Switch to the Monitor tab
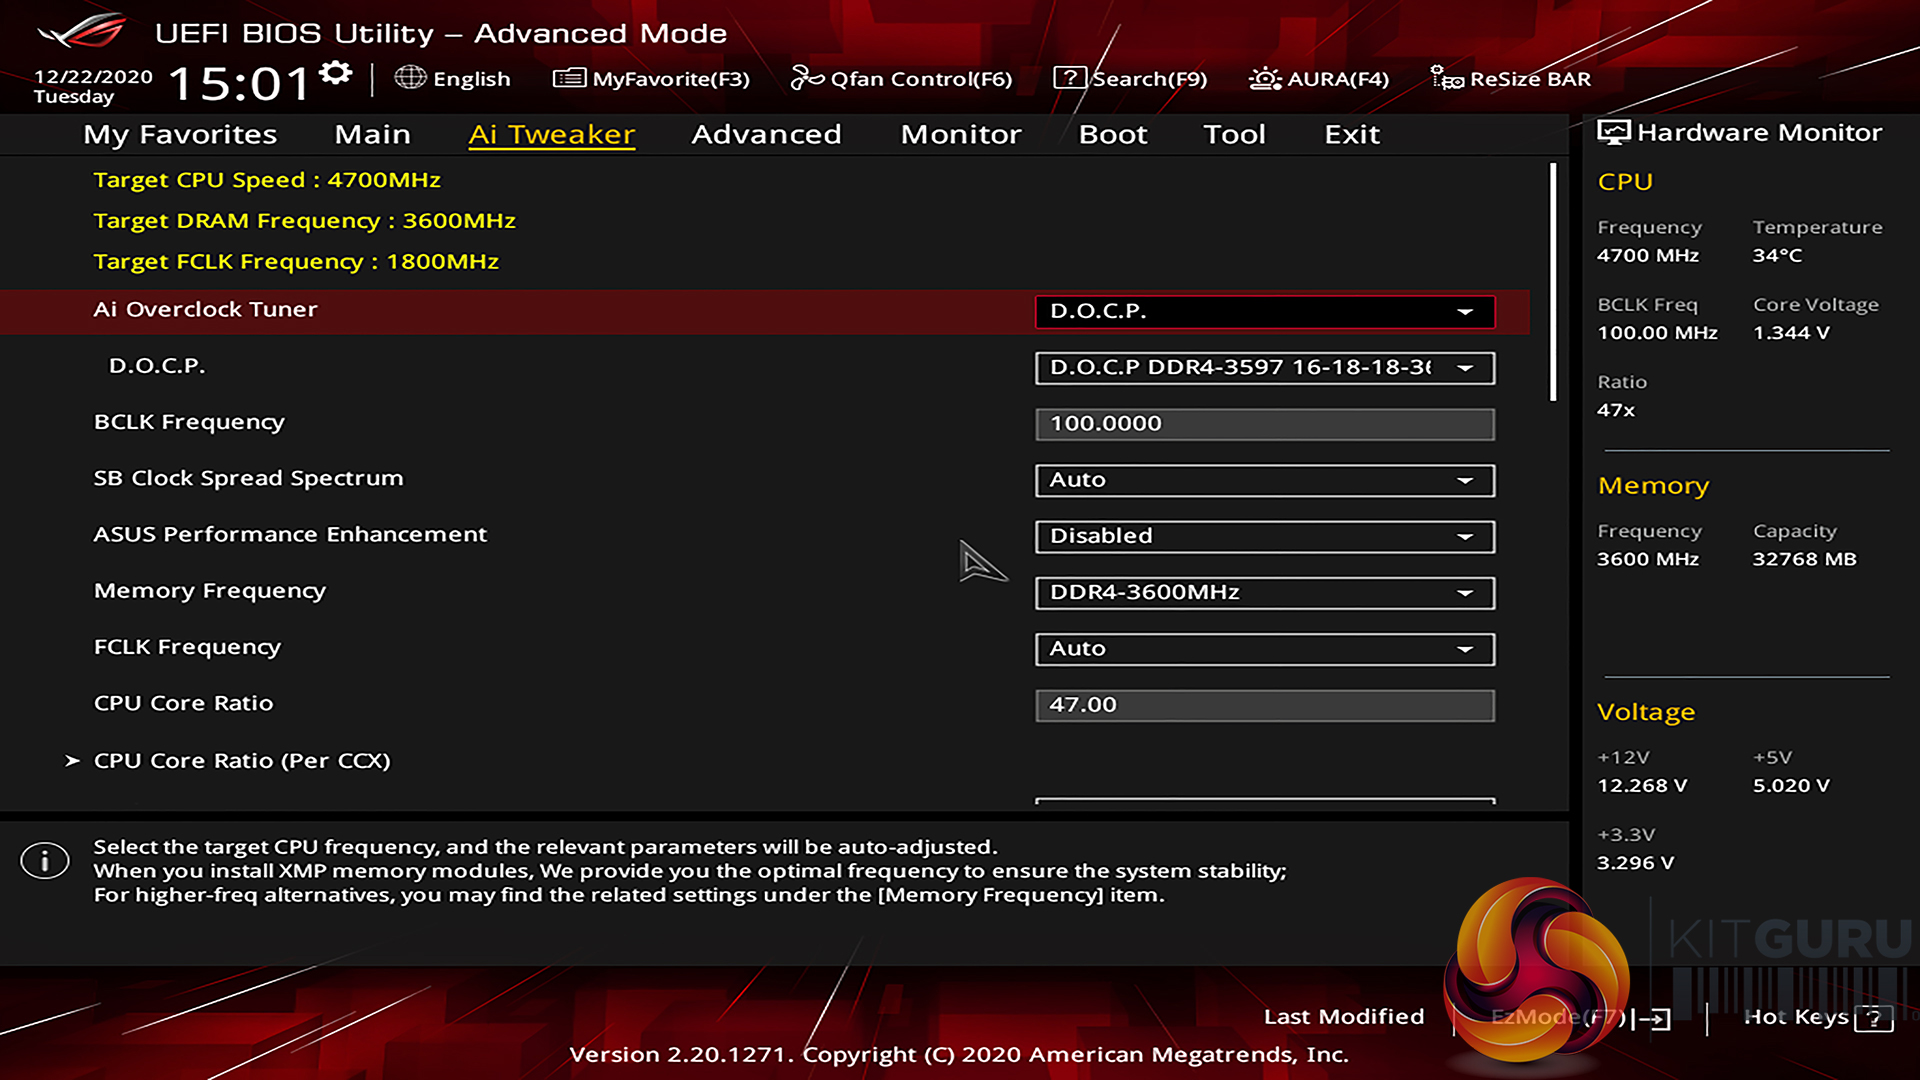The image size is (1920, 1080). coord(960,134)
